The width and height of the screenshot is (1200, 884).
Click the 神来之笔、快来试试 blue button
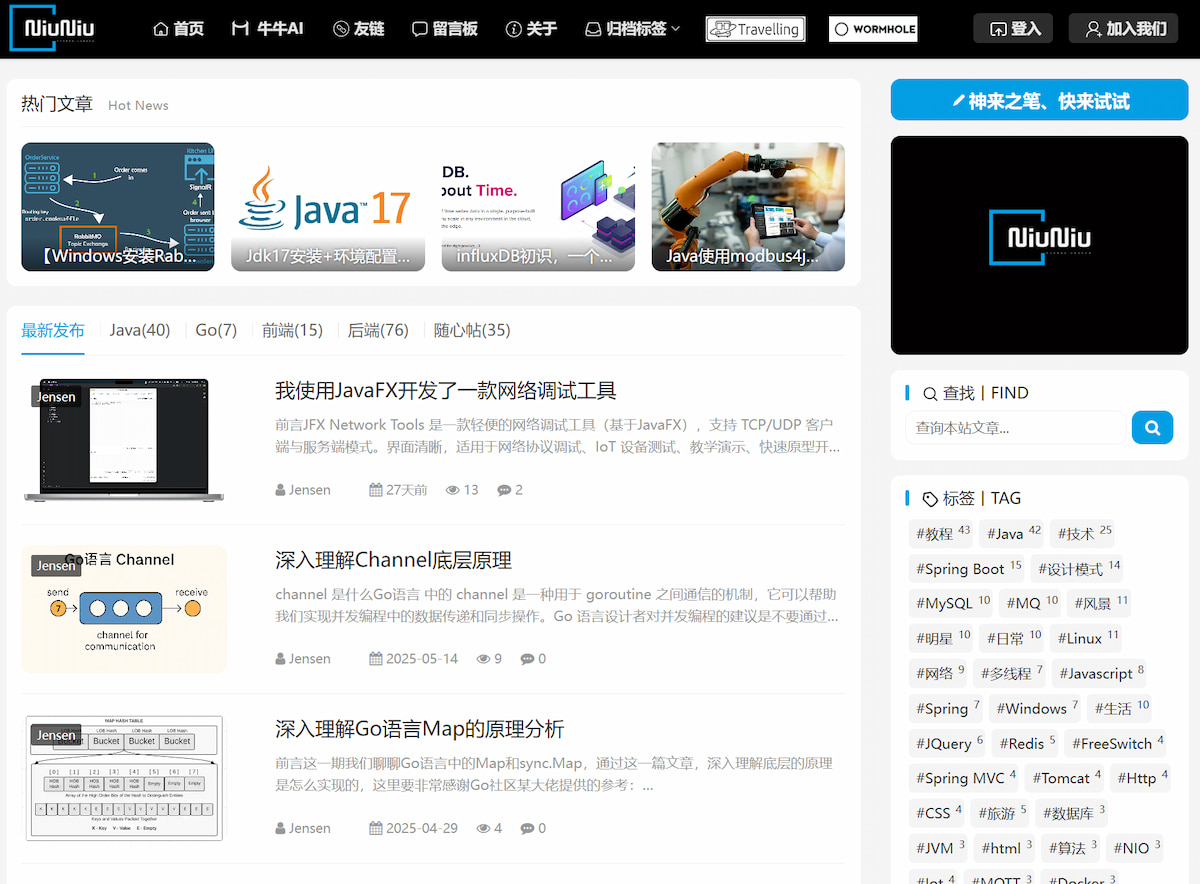[x=1039, y=101]
